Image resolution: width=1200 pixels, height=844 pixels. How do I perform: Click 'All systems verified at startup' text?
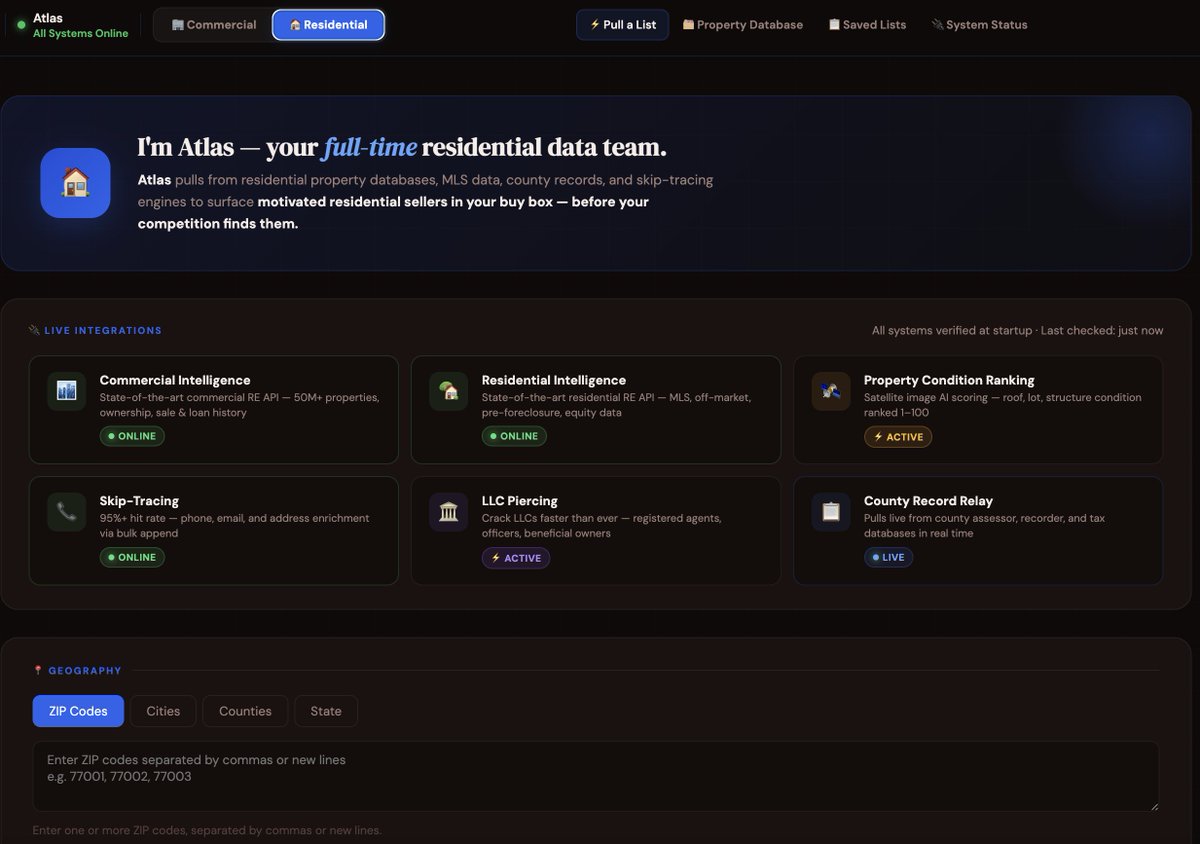(x=1017, y=330)
